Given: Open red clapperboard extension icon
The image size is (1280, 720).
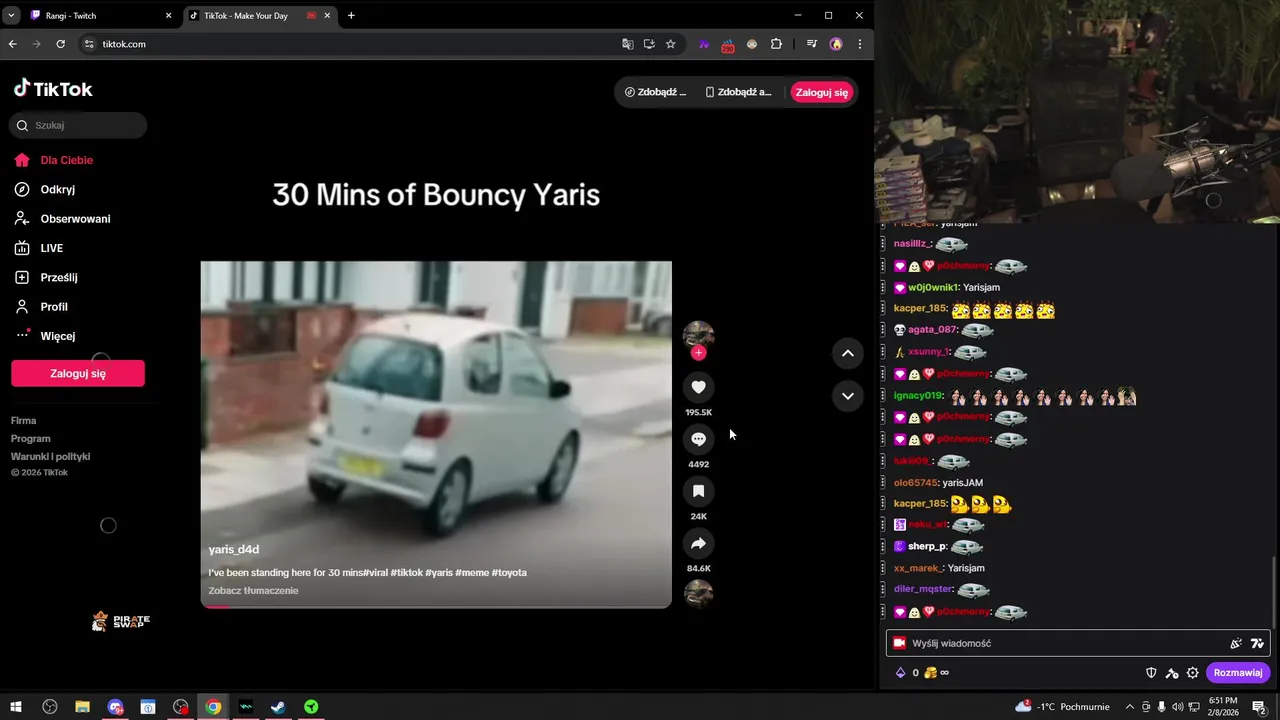Looking at the screenshot, I should point(728,44).
